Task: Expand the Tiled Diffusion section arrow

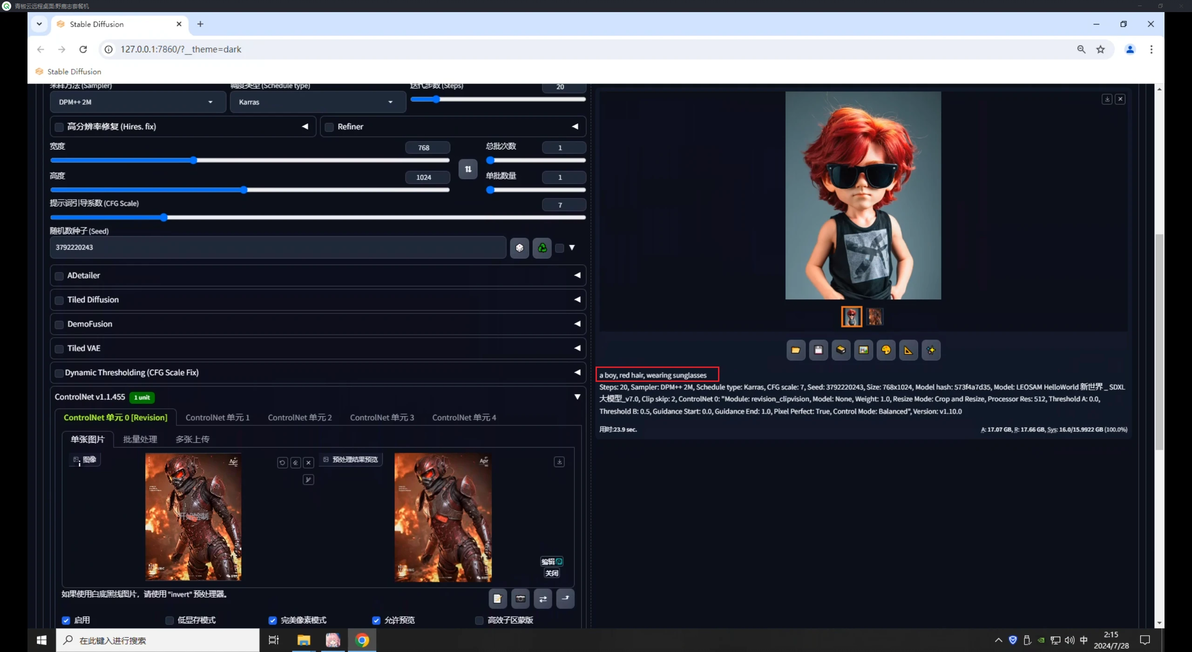Action: (577, 300)
